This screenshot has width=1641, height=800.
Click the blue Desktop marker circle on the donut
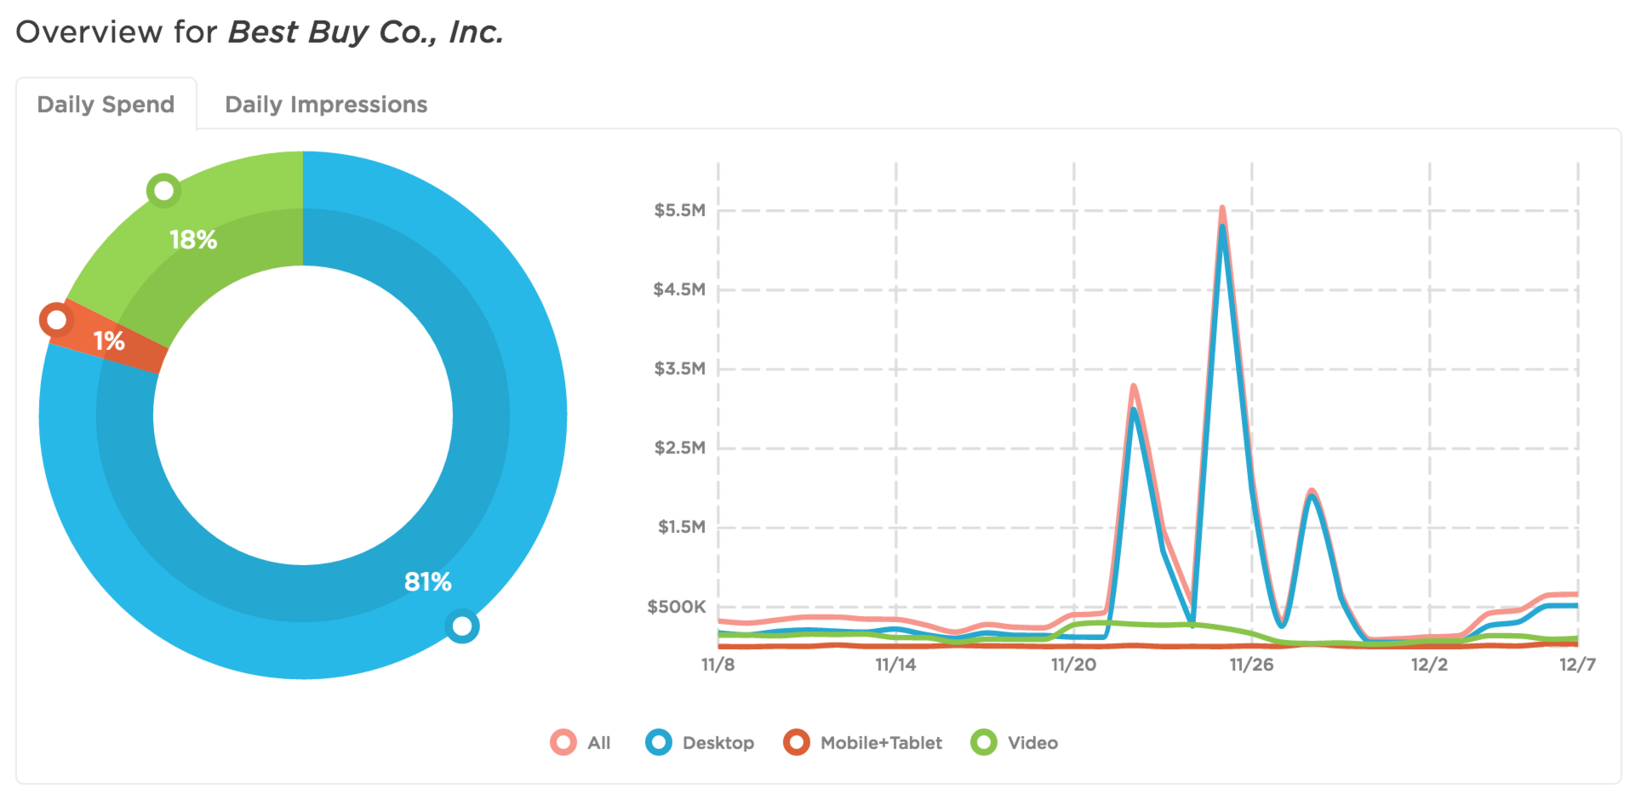(x=463, y=627)
